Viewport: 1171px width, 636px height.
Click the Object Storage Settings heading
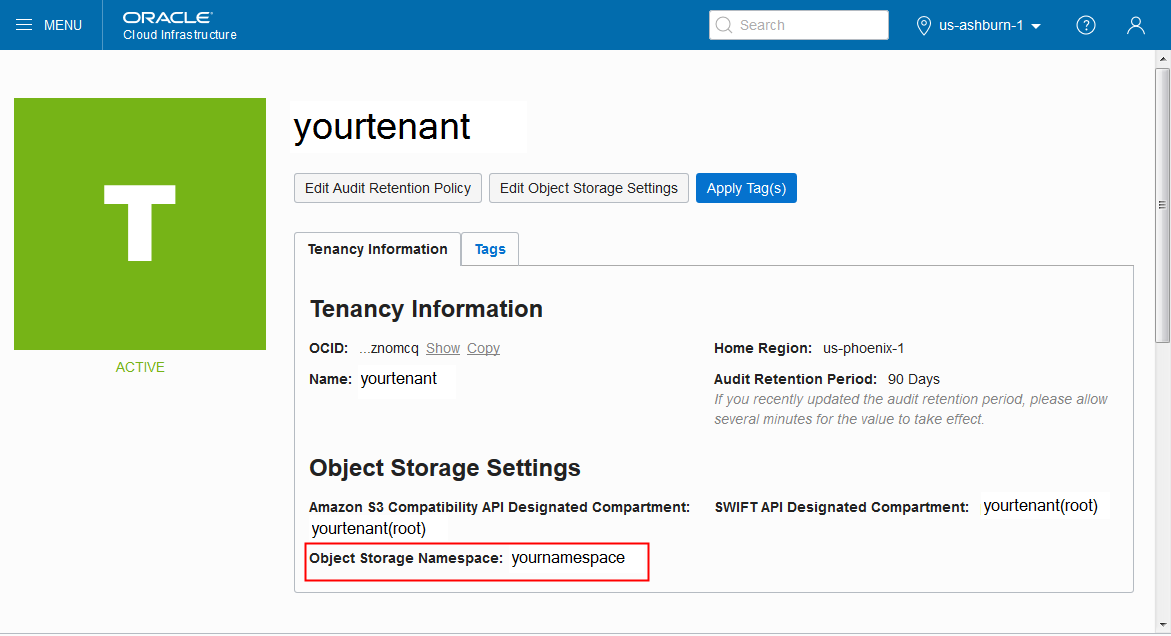pyautogui.click(x=444, y=468)
